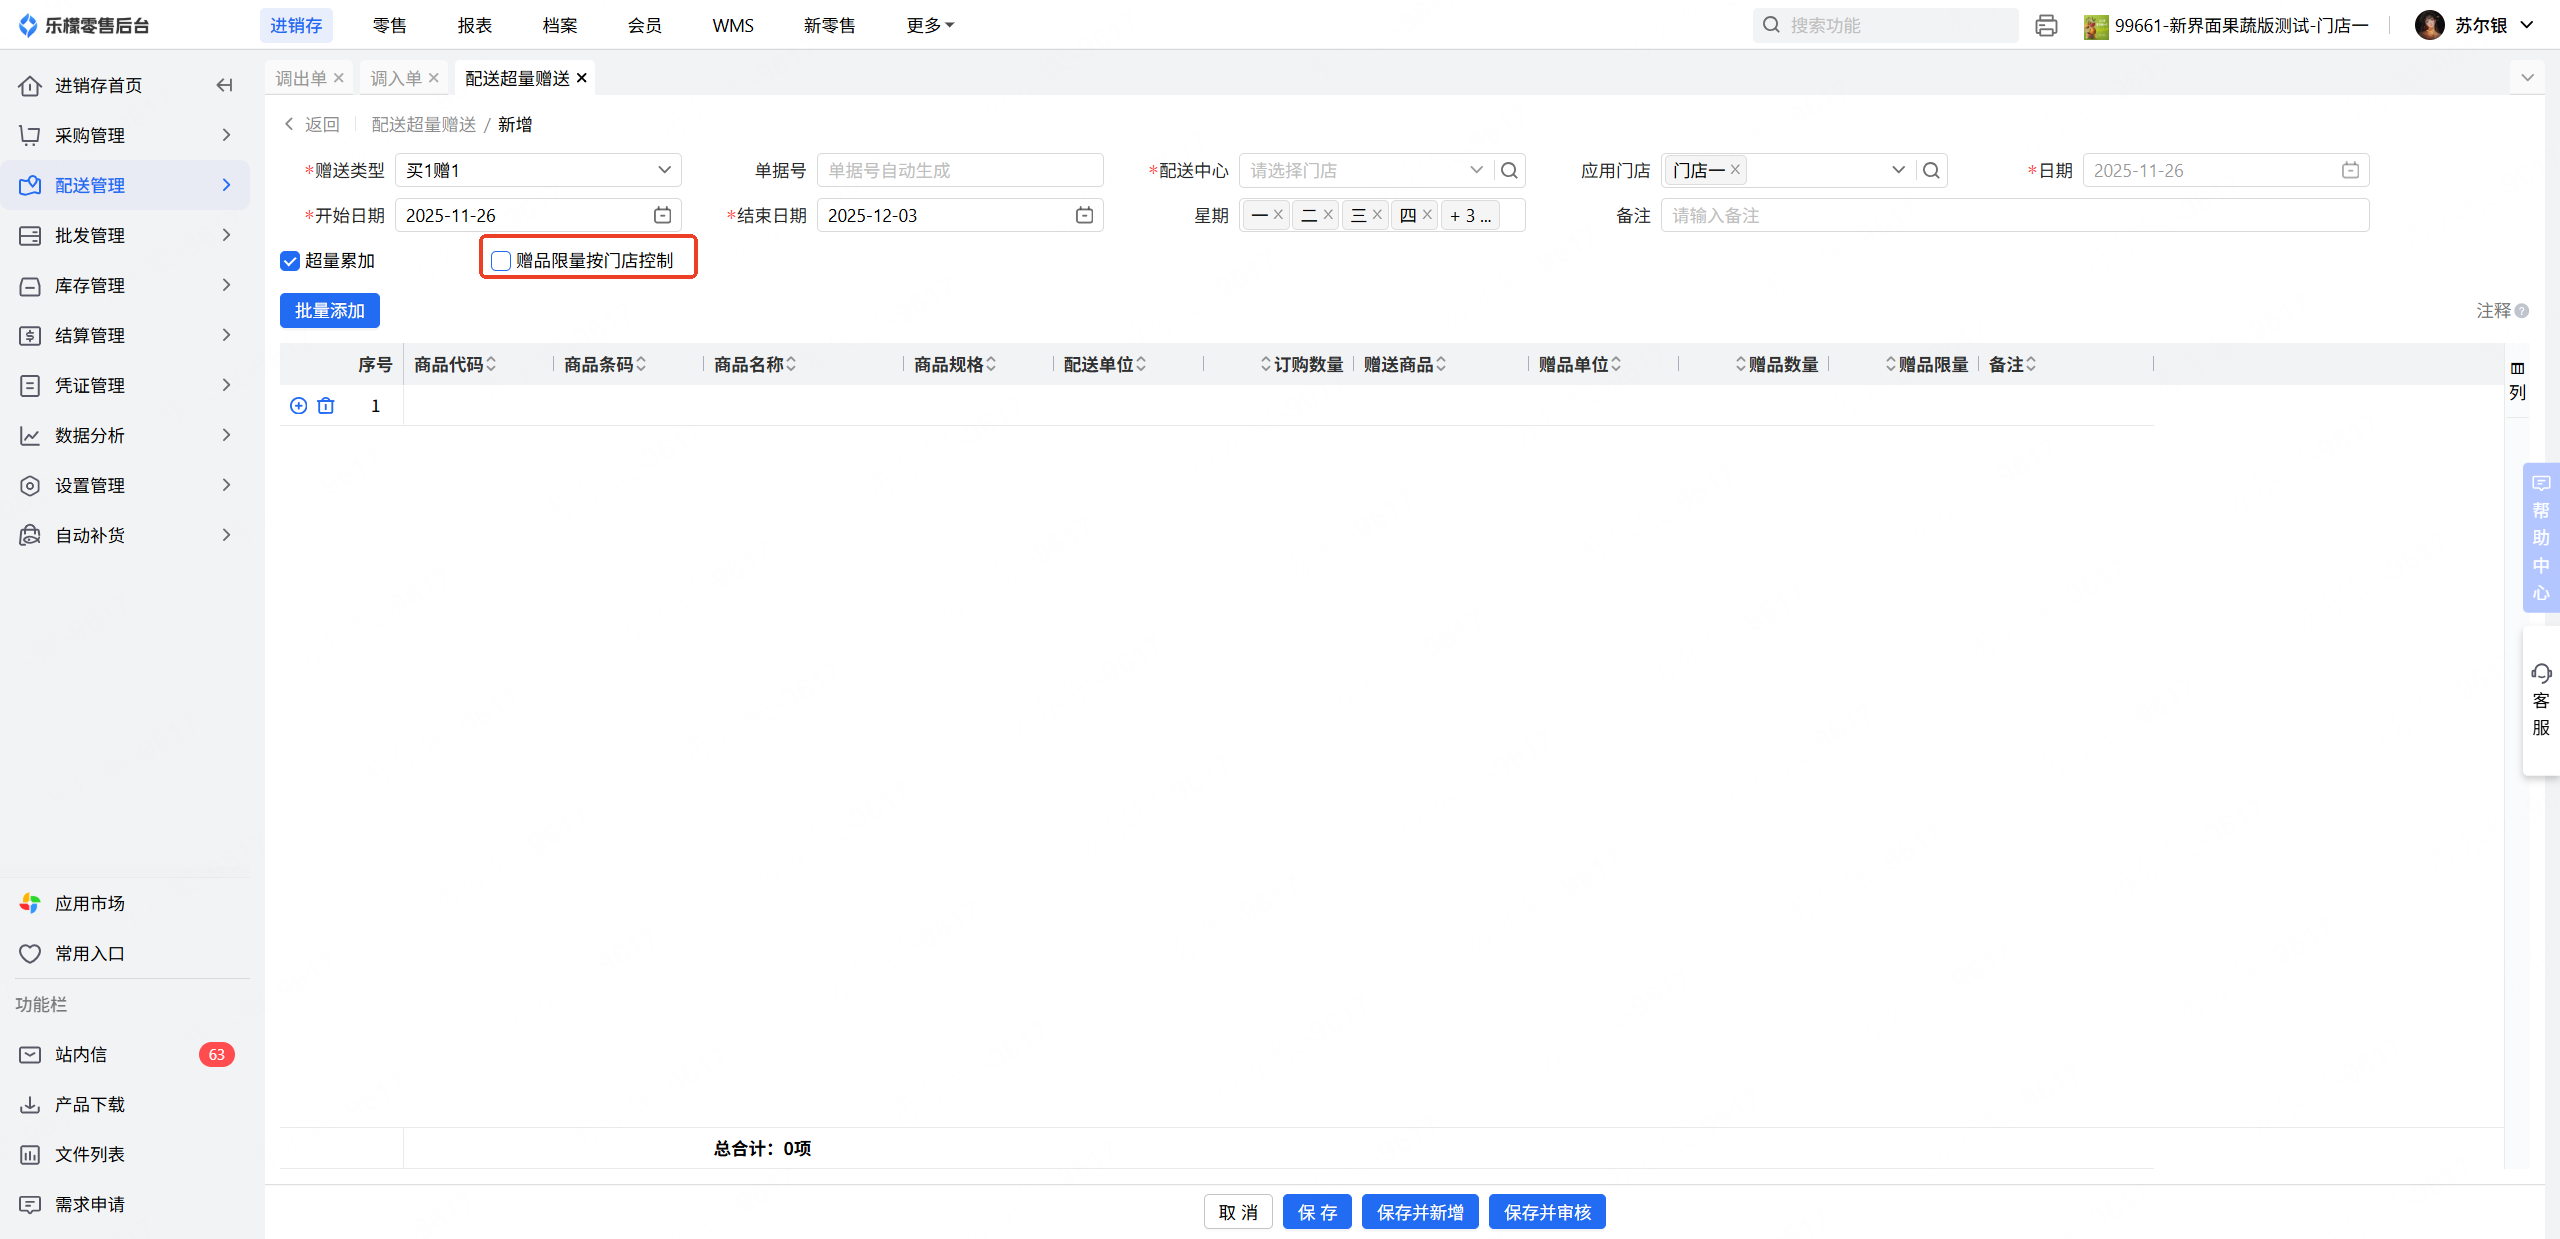Image resolution: width=2560 pixels, height=1239 pixels.
Task: Remove 门店一 tag from 应用门店
Action: coord(1736,170)
